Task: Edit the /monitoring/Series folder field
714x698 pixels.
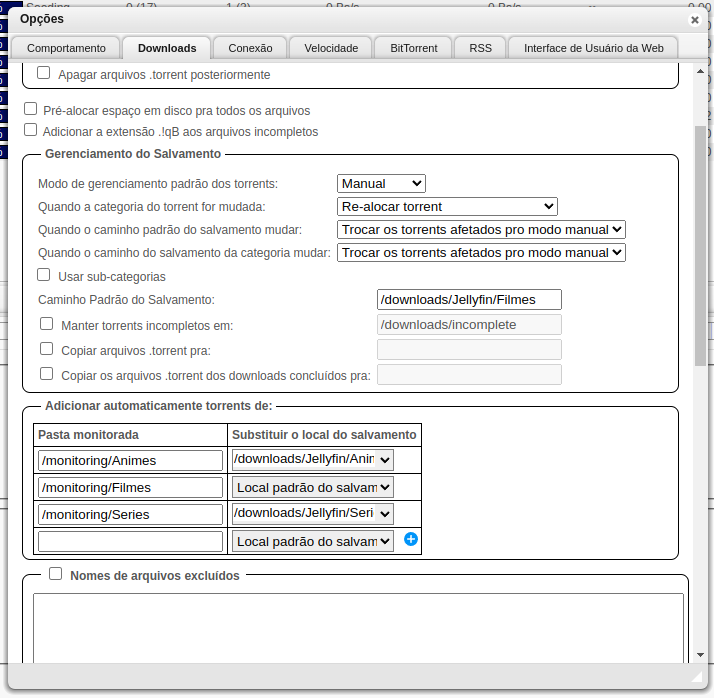Action: (x=130, y=514)
